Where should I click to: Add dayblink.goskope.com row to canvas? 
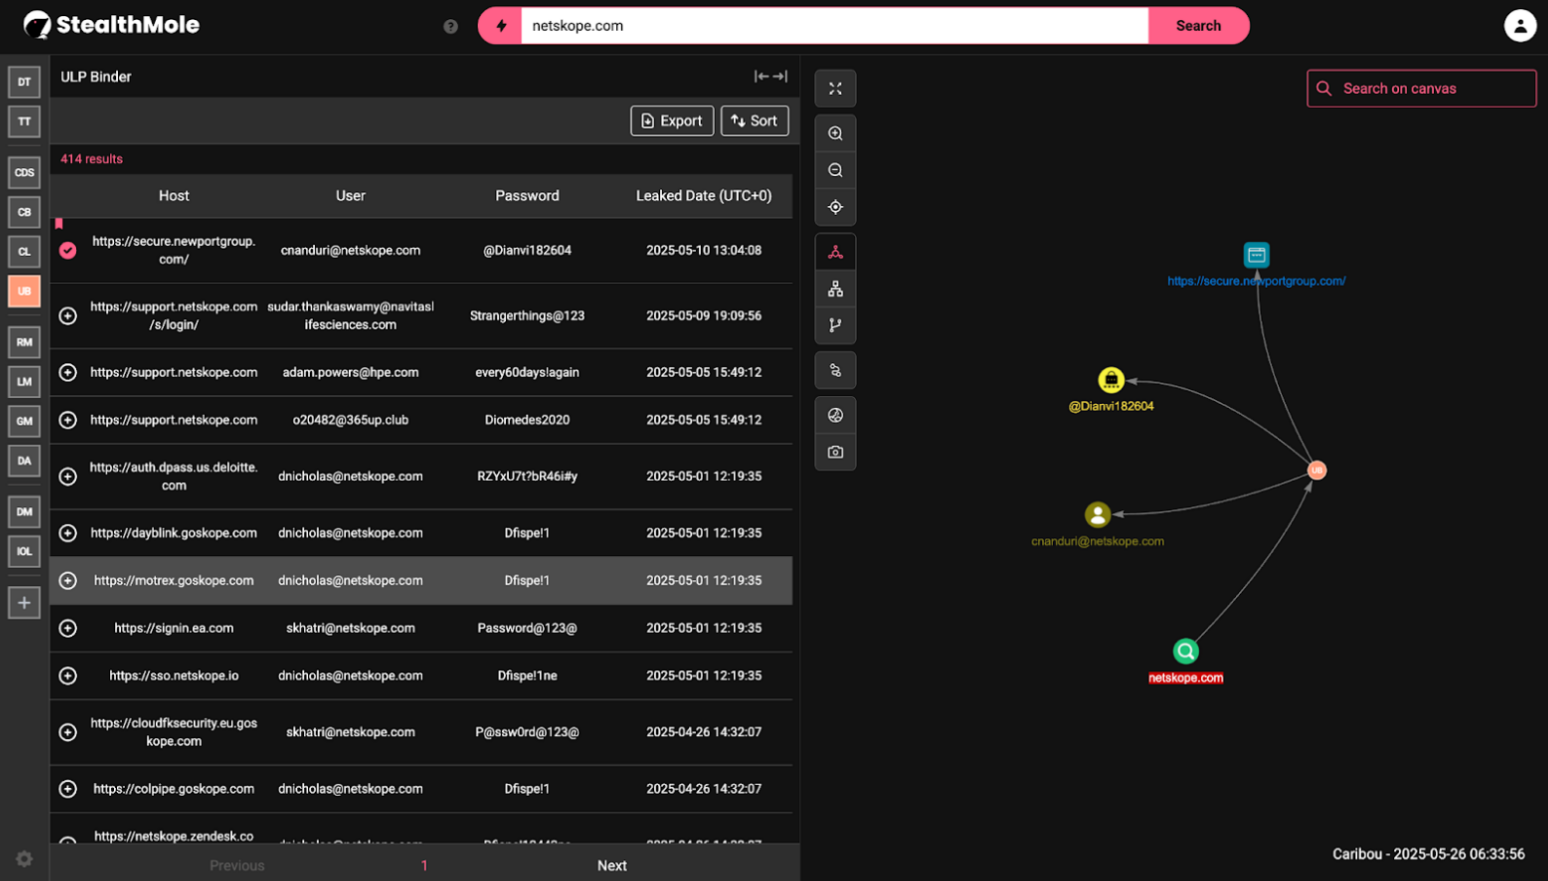point(68,533)
